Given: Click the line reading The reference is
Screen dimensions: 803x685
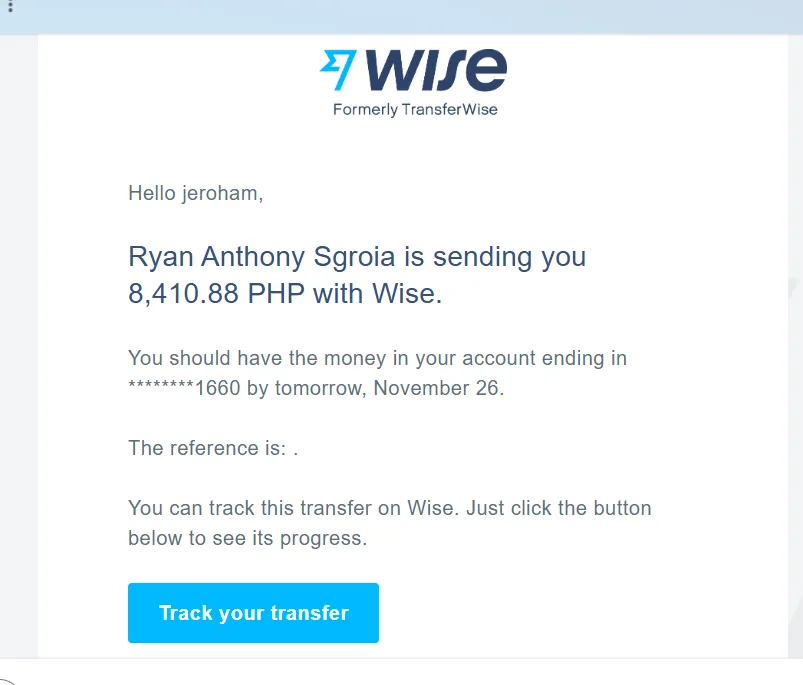Looking at the screenshot, I should 213,448.
